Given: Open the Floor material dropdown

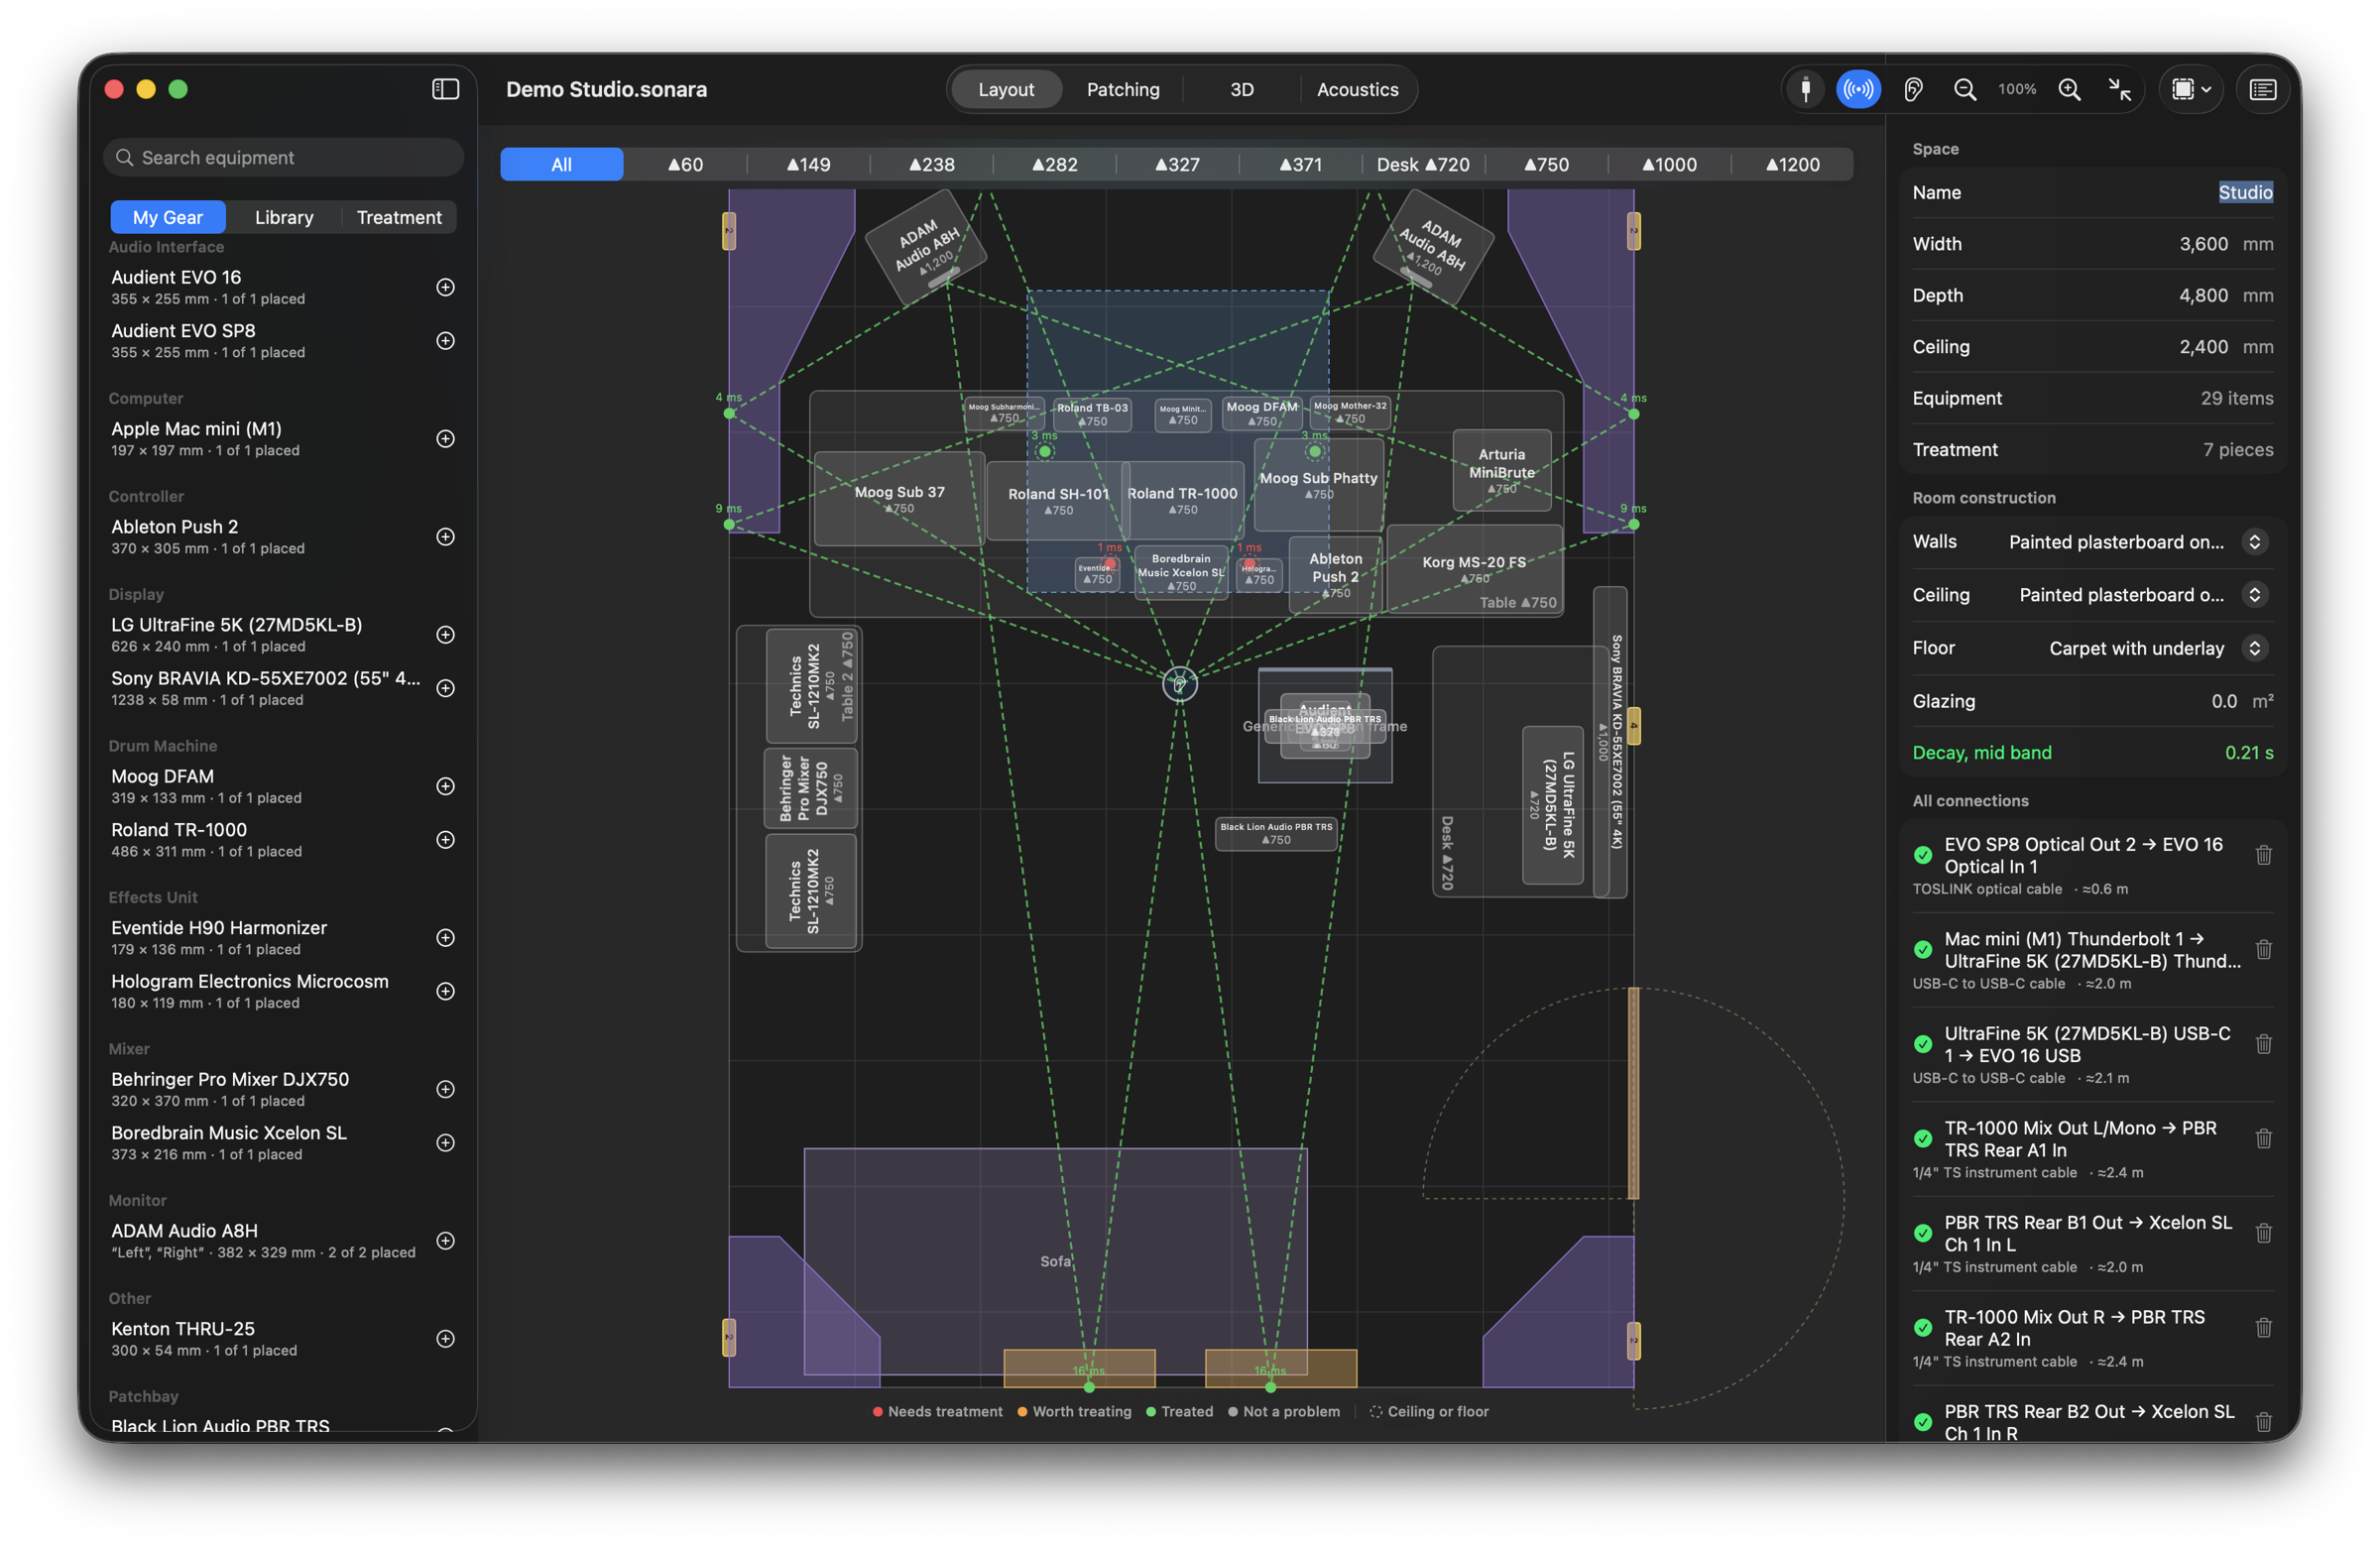Looking at the screenshot, I should [2254, 647].
